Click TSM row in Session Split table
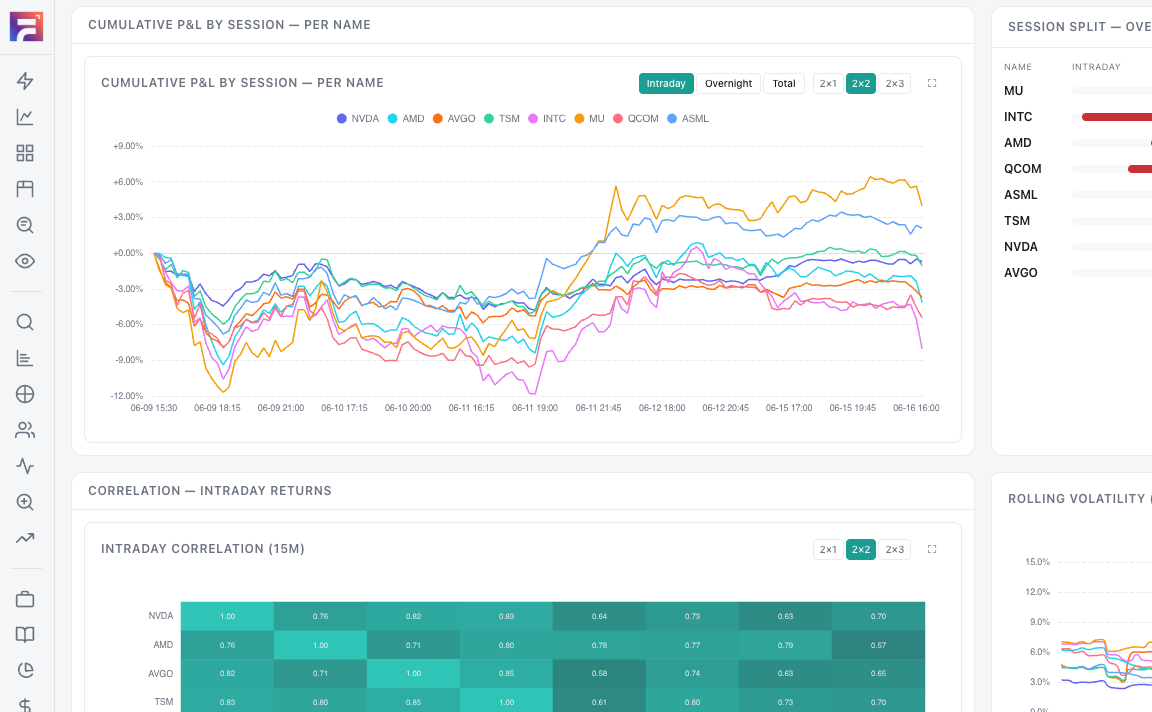The image size is (1152, 712). point(1078,220)
